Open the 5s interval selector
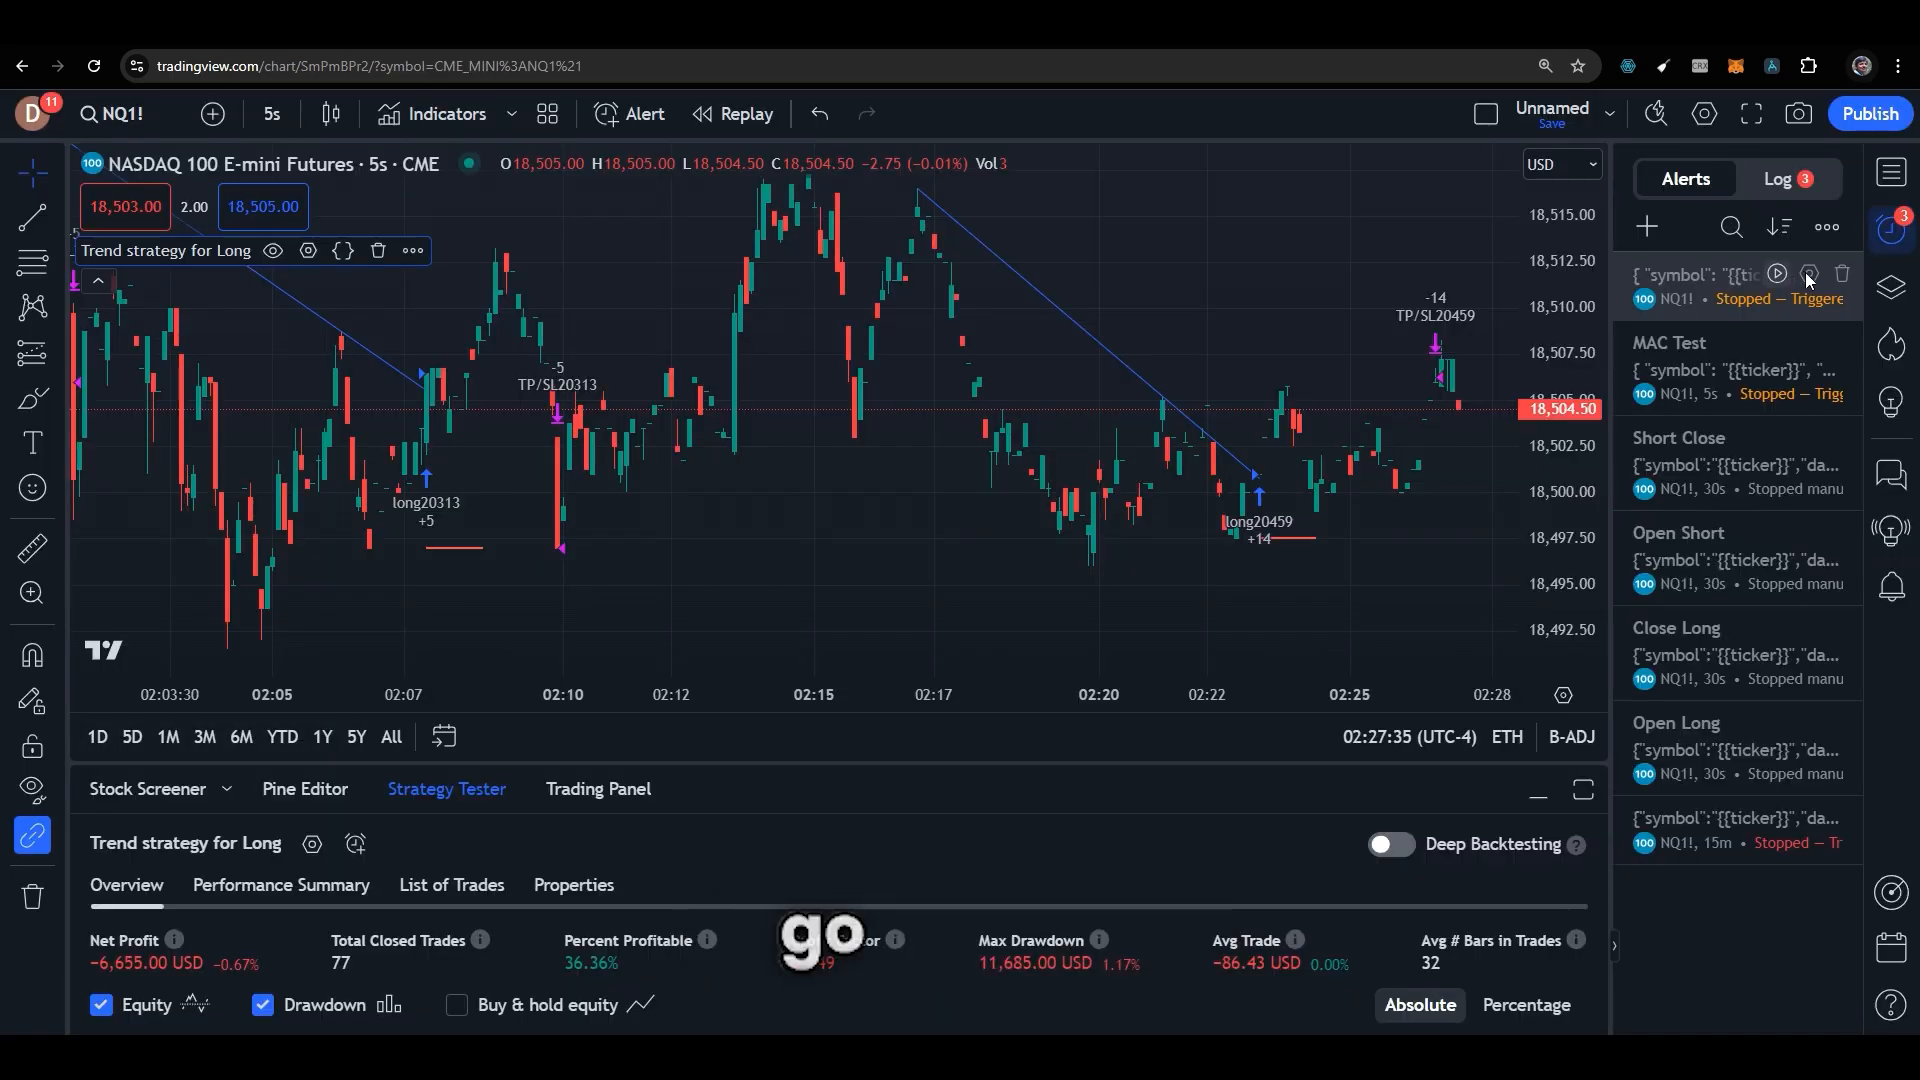This screenshot has width=1920, height=1080. (x=272, y=114)
